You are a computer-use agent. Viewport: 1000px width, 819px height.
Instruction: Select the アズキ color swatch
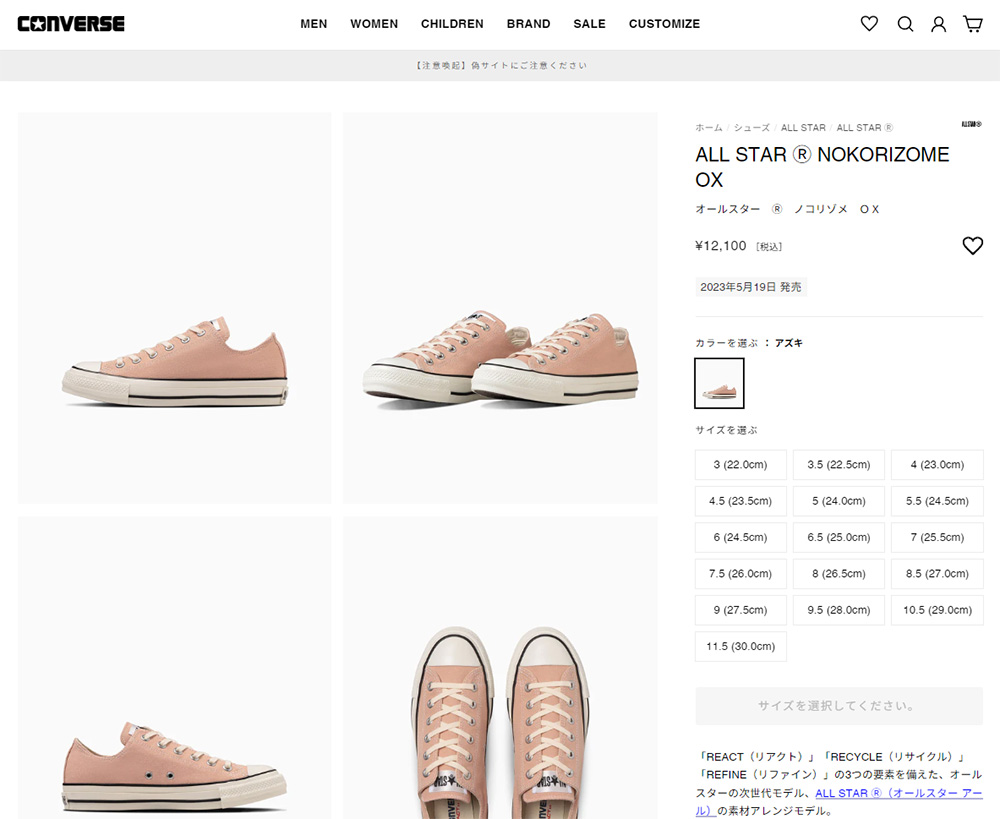[x=719, y=383]
